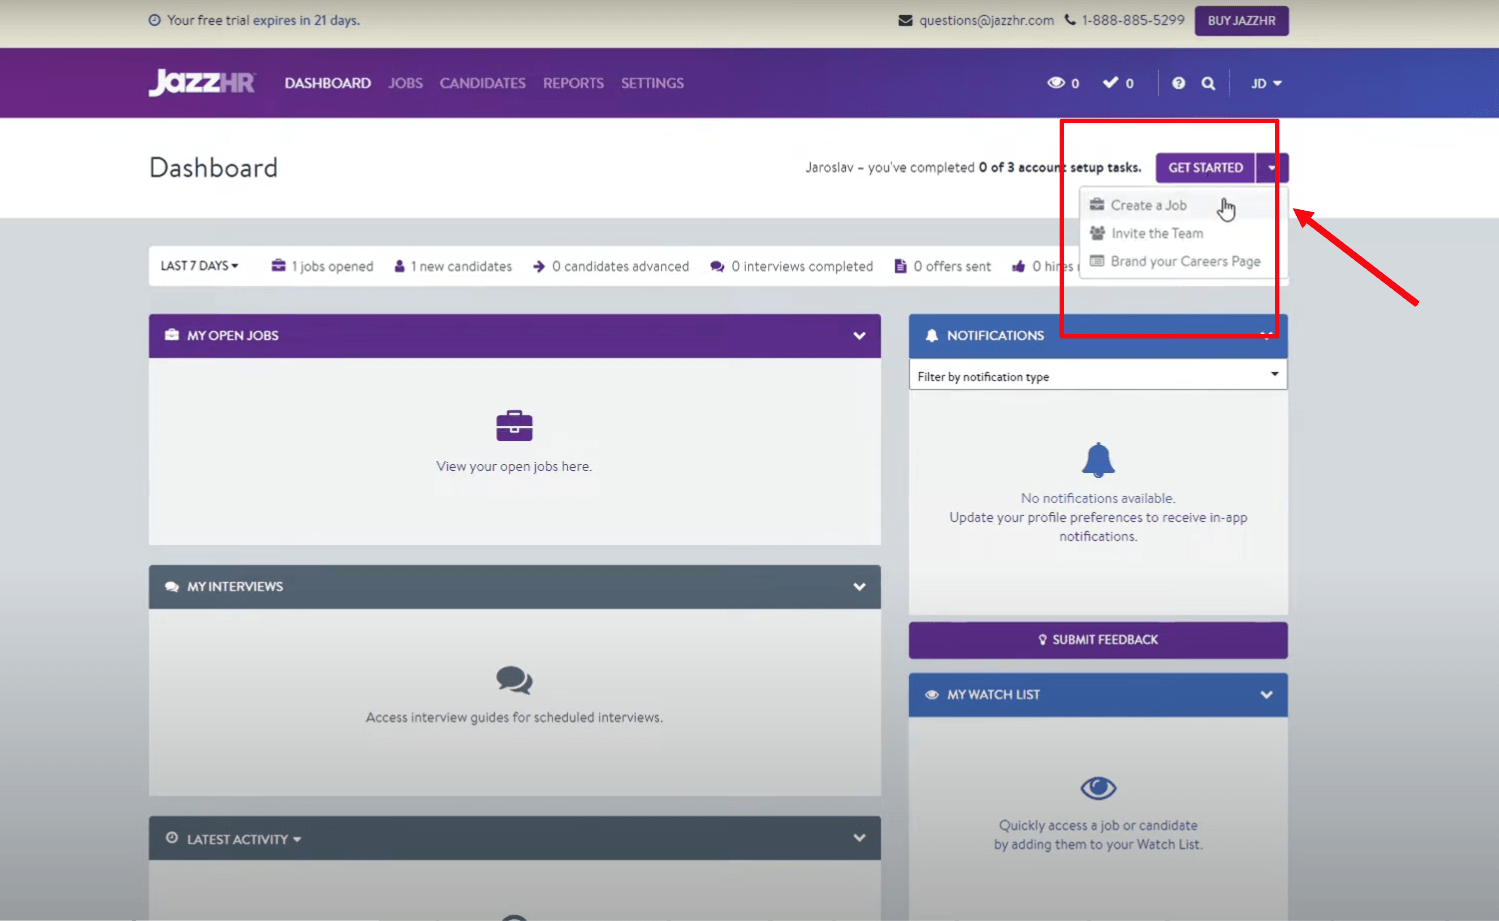Click the search magnifier icon
Screen dimensions: 1499x921
pos(1208,83)
